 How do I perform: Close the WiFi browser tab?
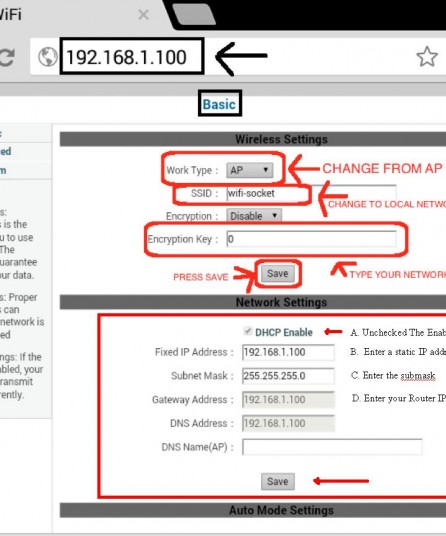tap(144, 15)
